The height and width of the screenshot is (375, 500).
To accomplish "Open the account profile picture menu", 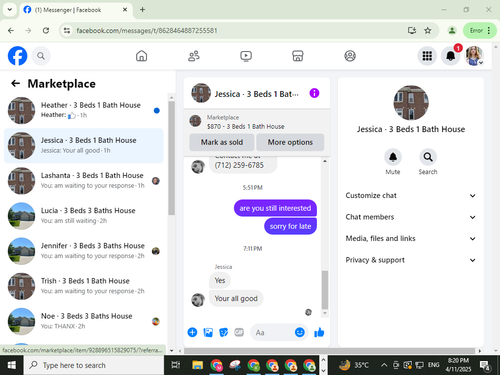I will pyautogui.click(x=474, y=56).
